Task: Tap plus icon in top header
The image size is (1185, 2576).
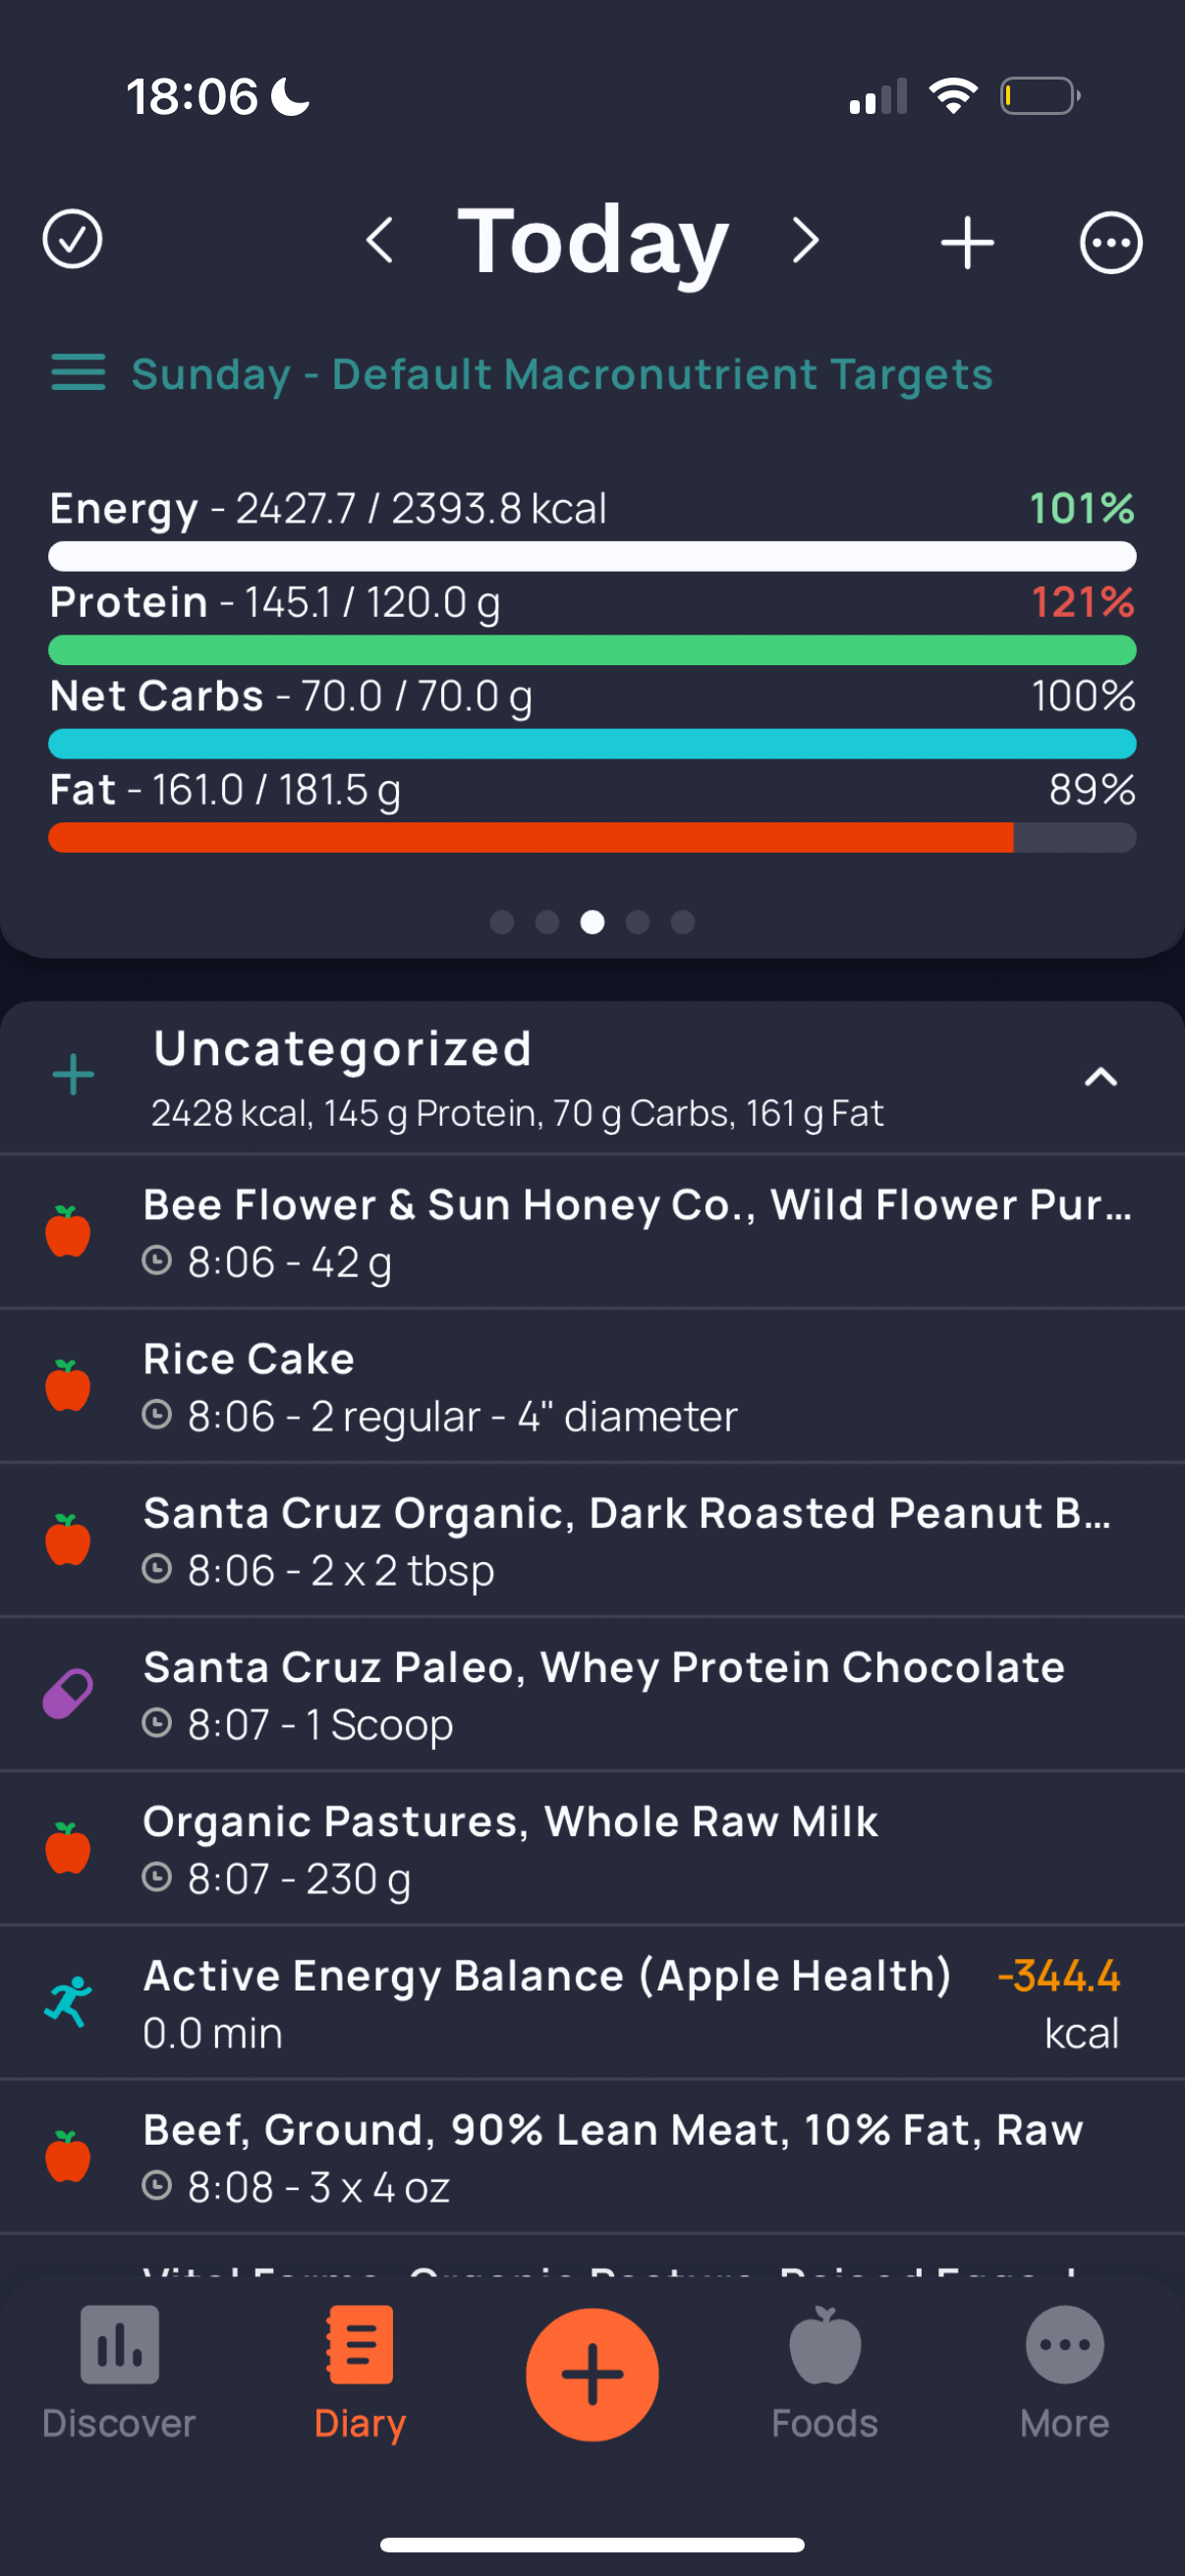Action: (x=967, y=242)
